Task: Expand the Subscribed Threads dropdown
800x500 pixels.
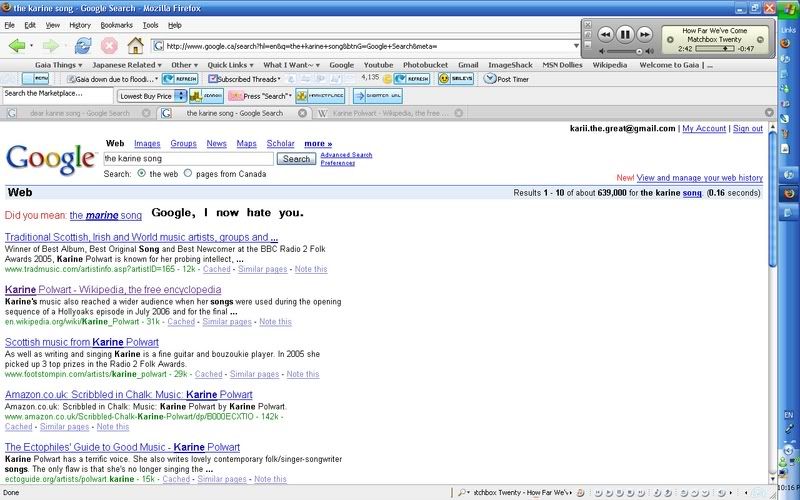Action: coord(244,79)
